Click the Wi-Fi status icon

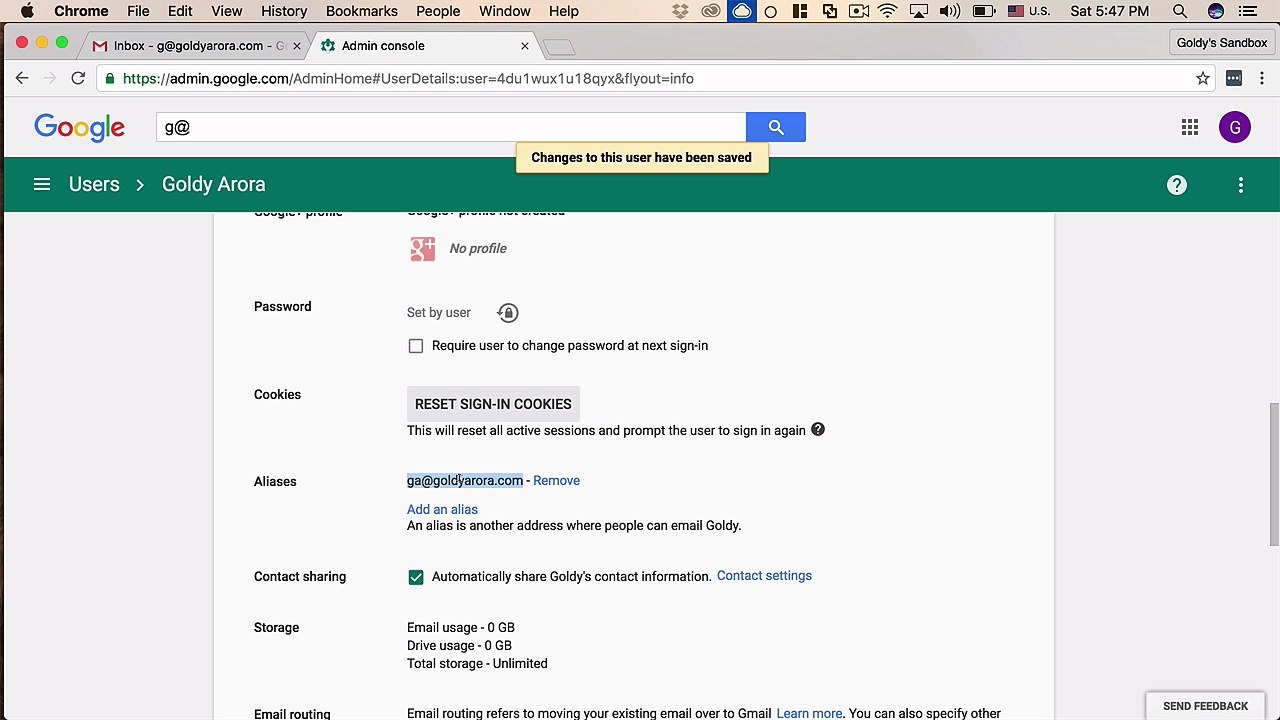[887, 11]
